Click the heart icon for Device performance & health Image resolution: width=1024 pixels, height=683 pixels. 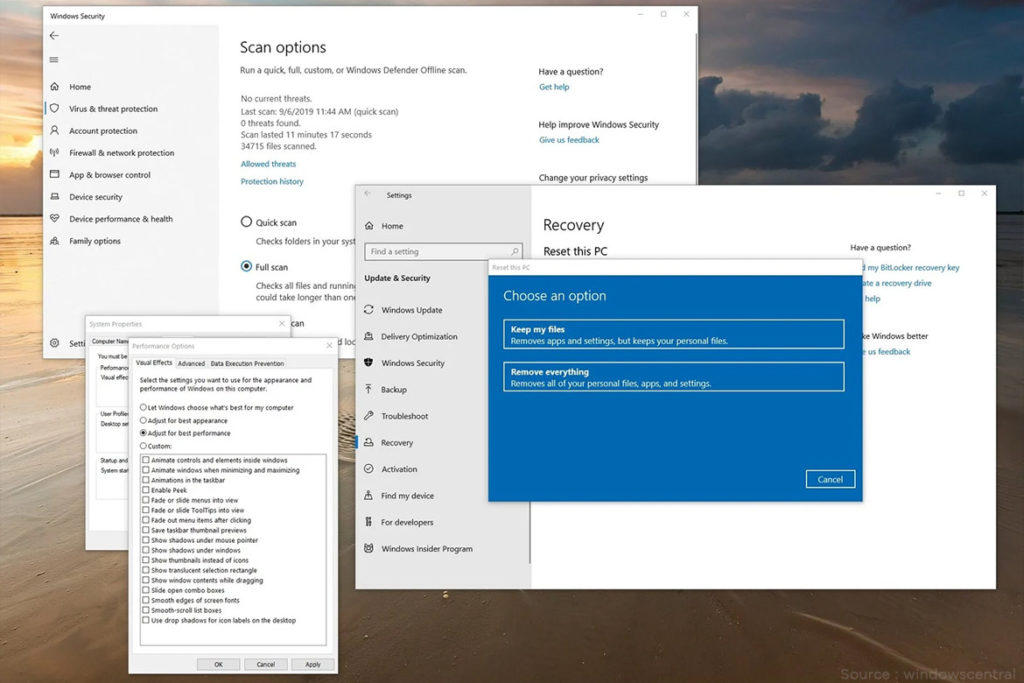tap(55, 218)
